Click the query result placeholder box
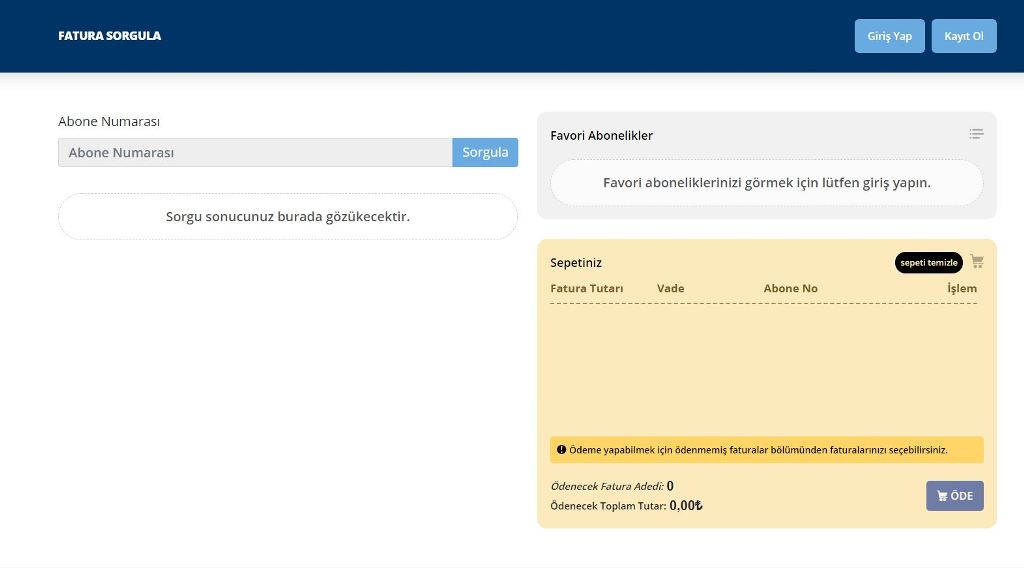The width and height of the screenshot is (1024, 568). pos(288,216)
